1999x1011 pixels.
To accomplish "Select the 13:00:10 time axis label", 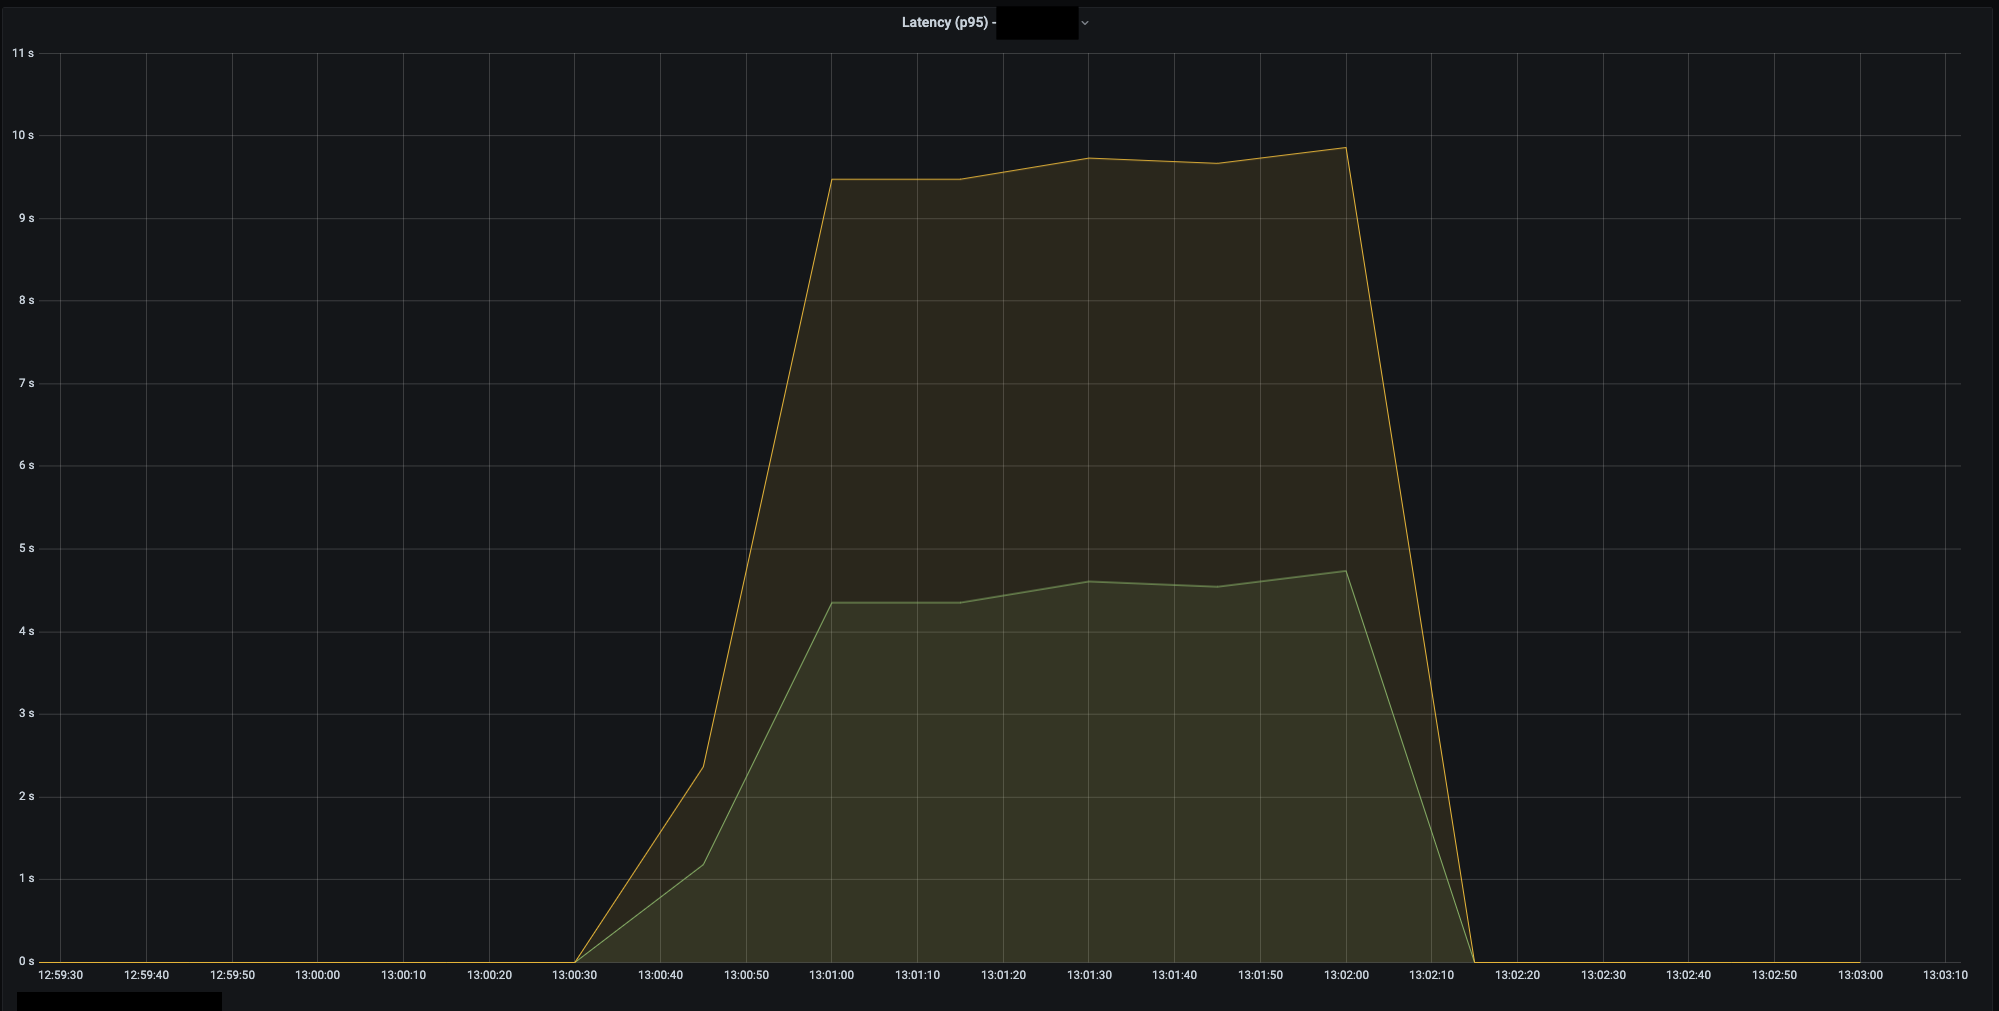I will [x=404, y=975].
